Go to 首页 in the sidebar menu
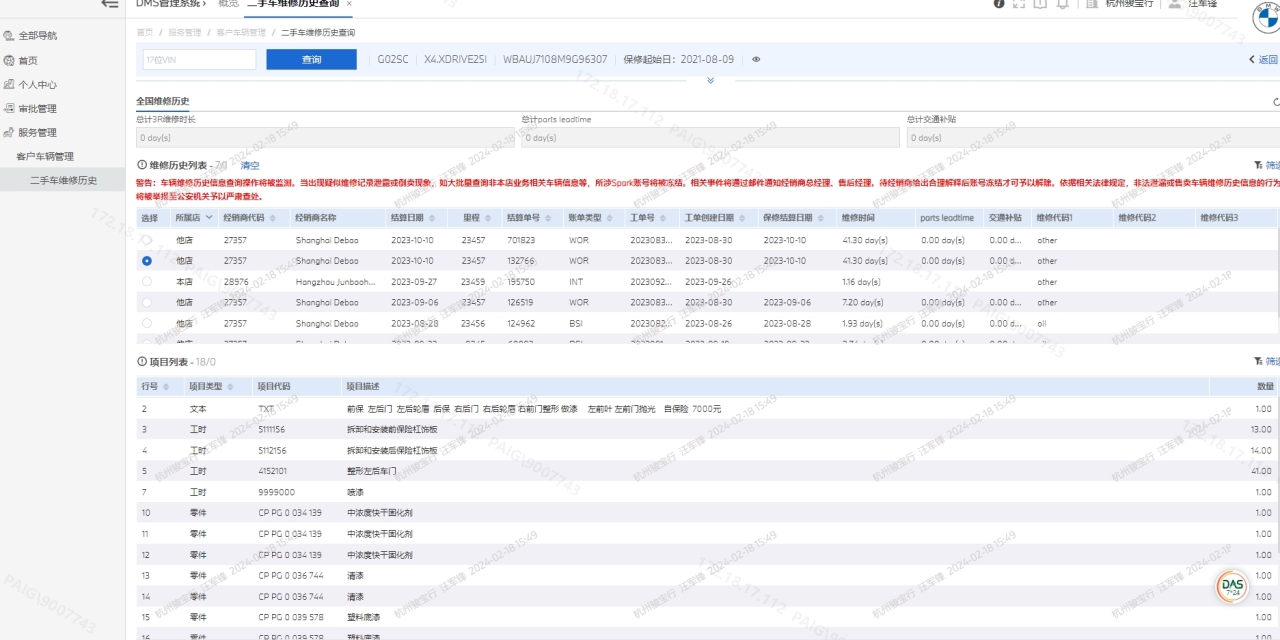 click(x=28, y=60)
